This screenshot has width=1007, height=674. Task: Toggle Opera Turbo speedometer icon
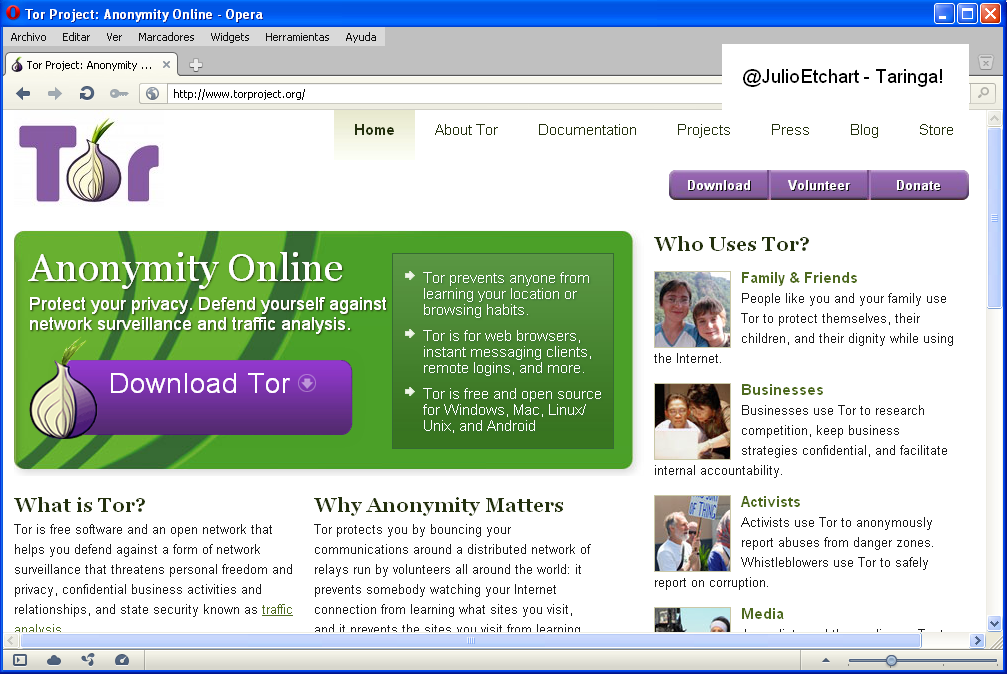122,660
